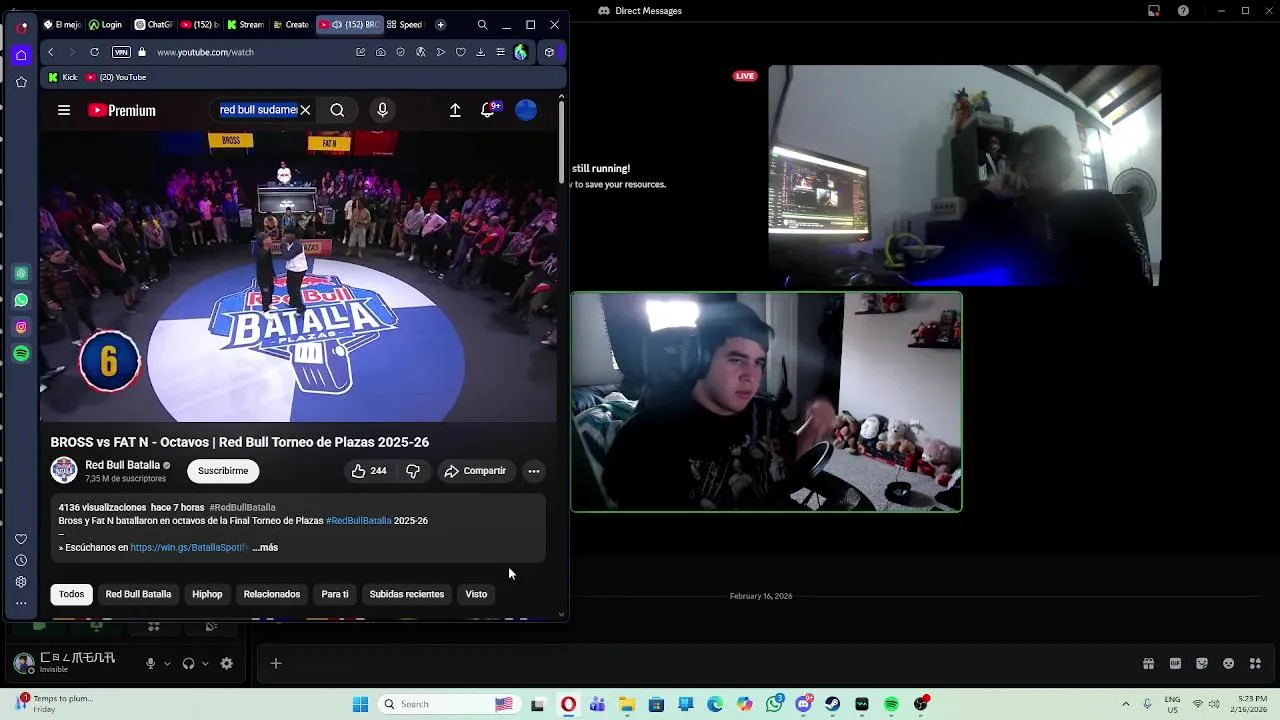Click the YouTube search magnifier button
Image resolution: width=1280 pixels, height=720 pixels.
click(337, 111)
